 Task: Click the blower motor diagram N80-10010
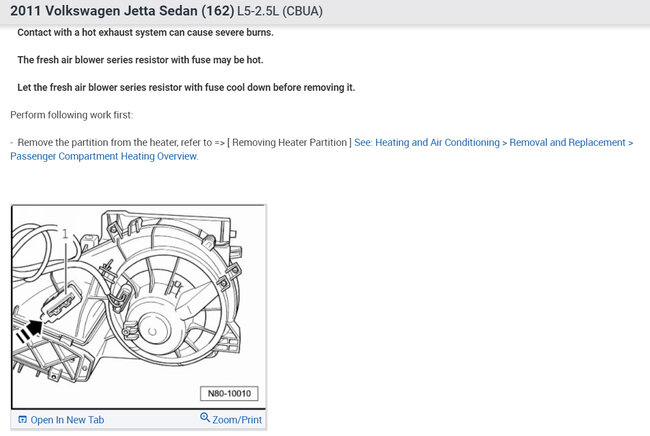tap(138, 307)
